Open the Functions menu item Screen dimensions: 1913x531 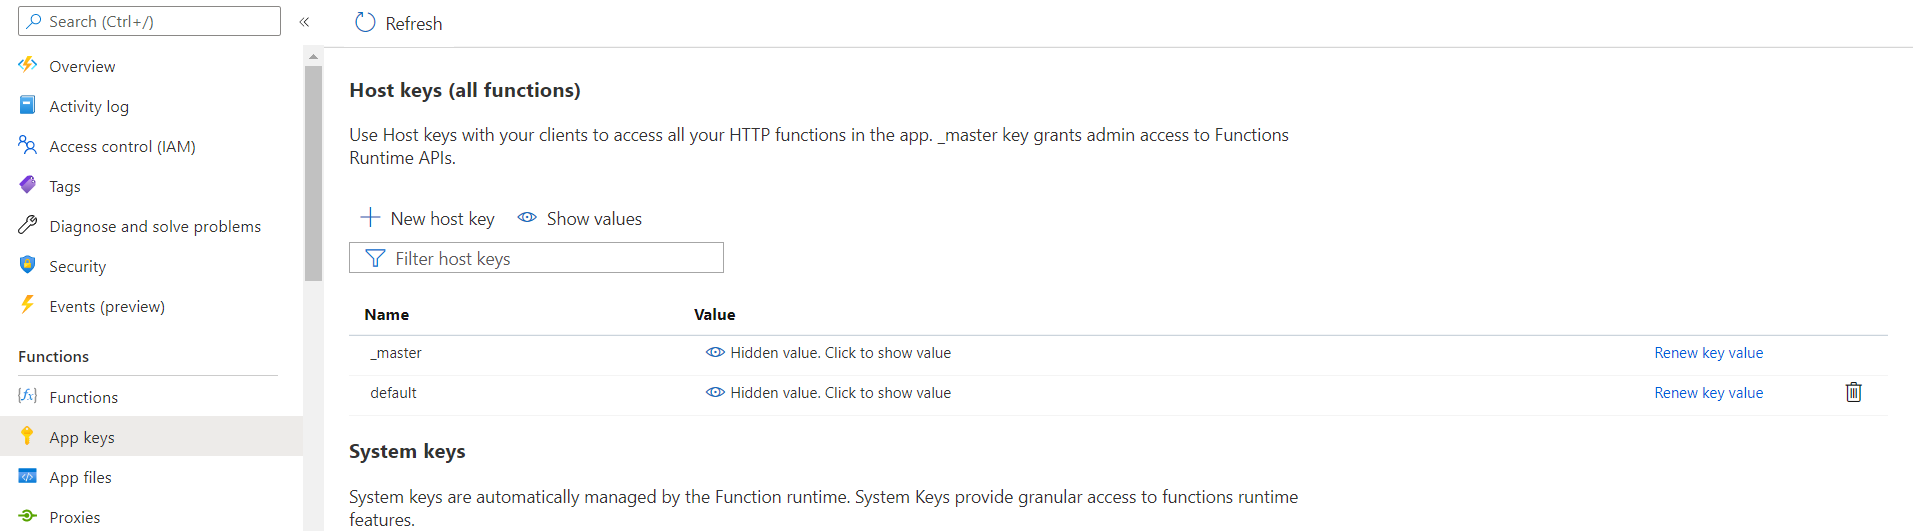(x=83, y=397)
